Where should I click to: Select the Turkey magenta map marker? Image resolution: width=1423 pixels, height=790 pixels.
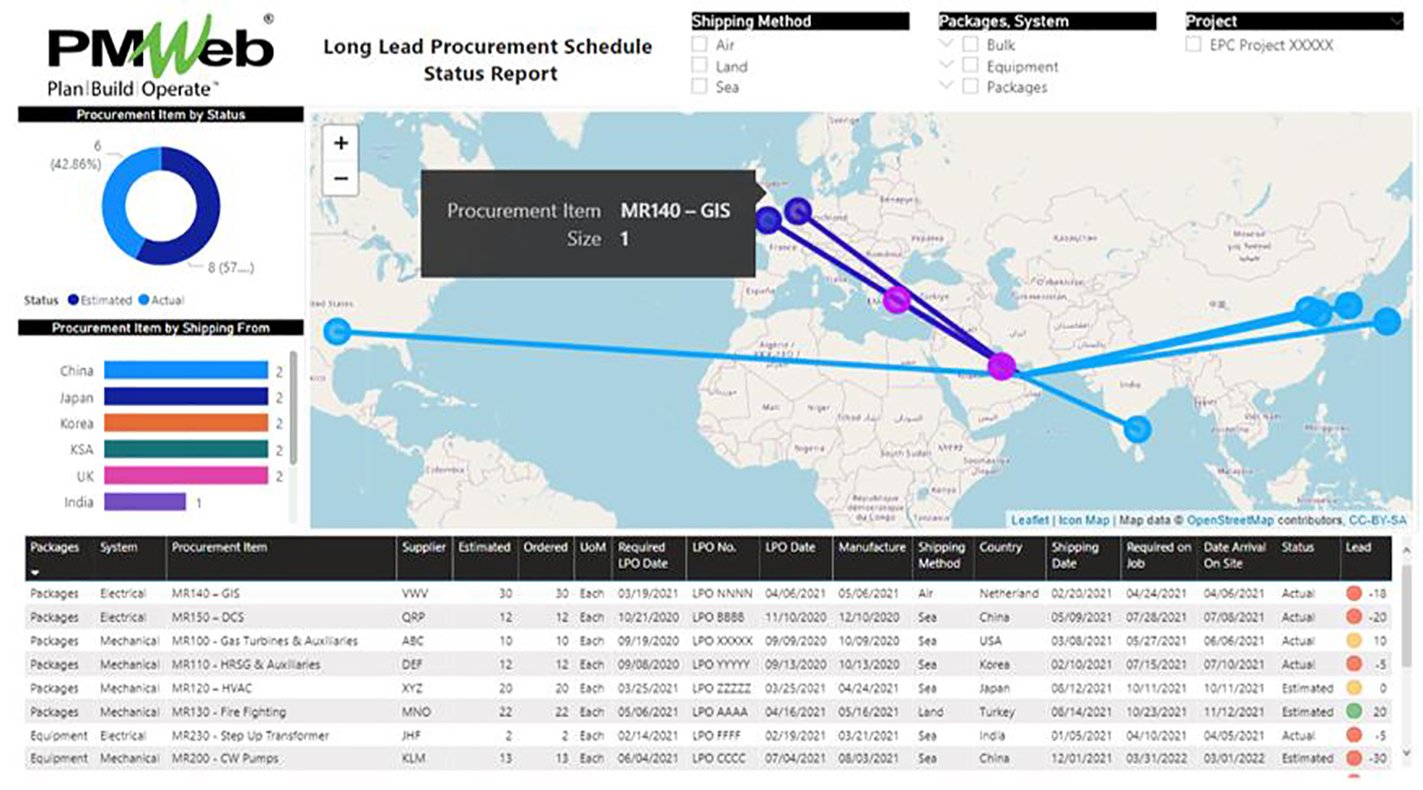[x=897, y=299]
